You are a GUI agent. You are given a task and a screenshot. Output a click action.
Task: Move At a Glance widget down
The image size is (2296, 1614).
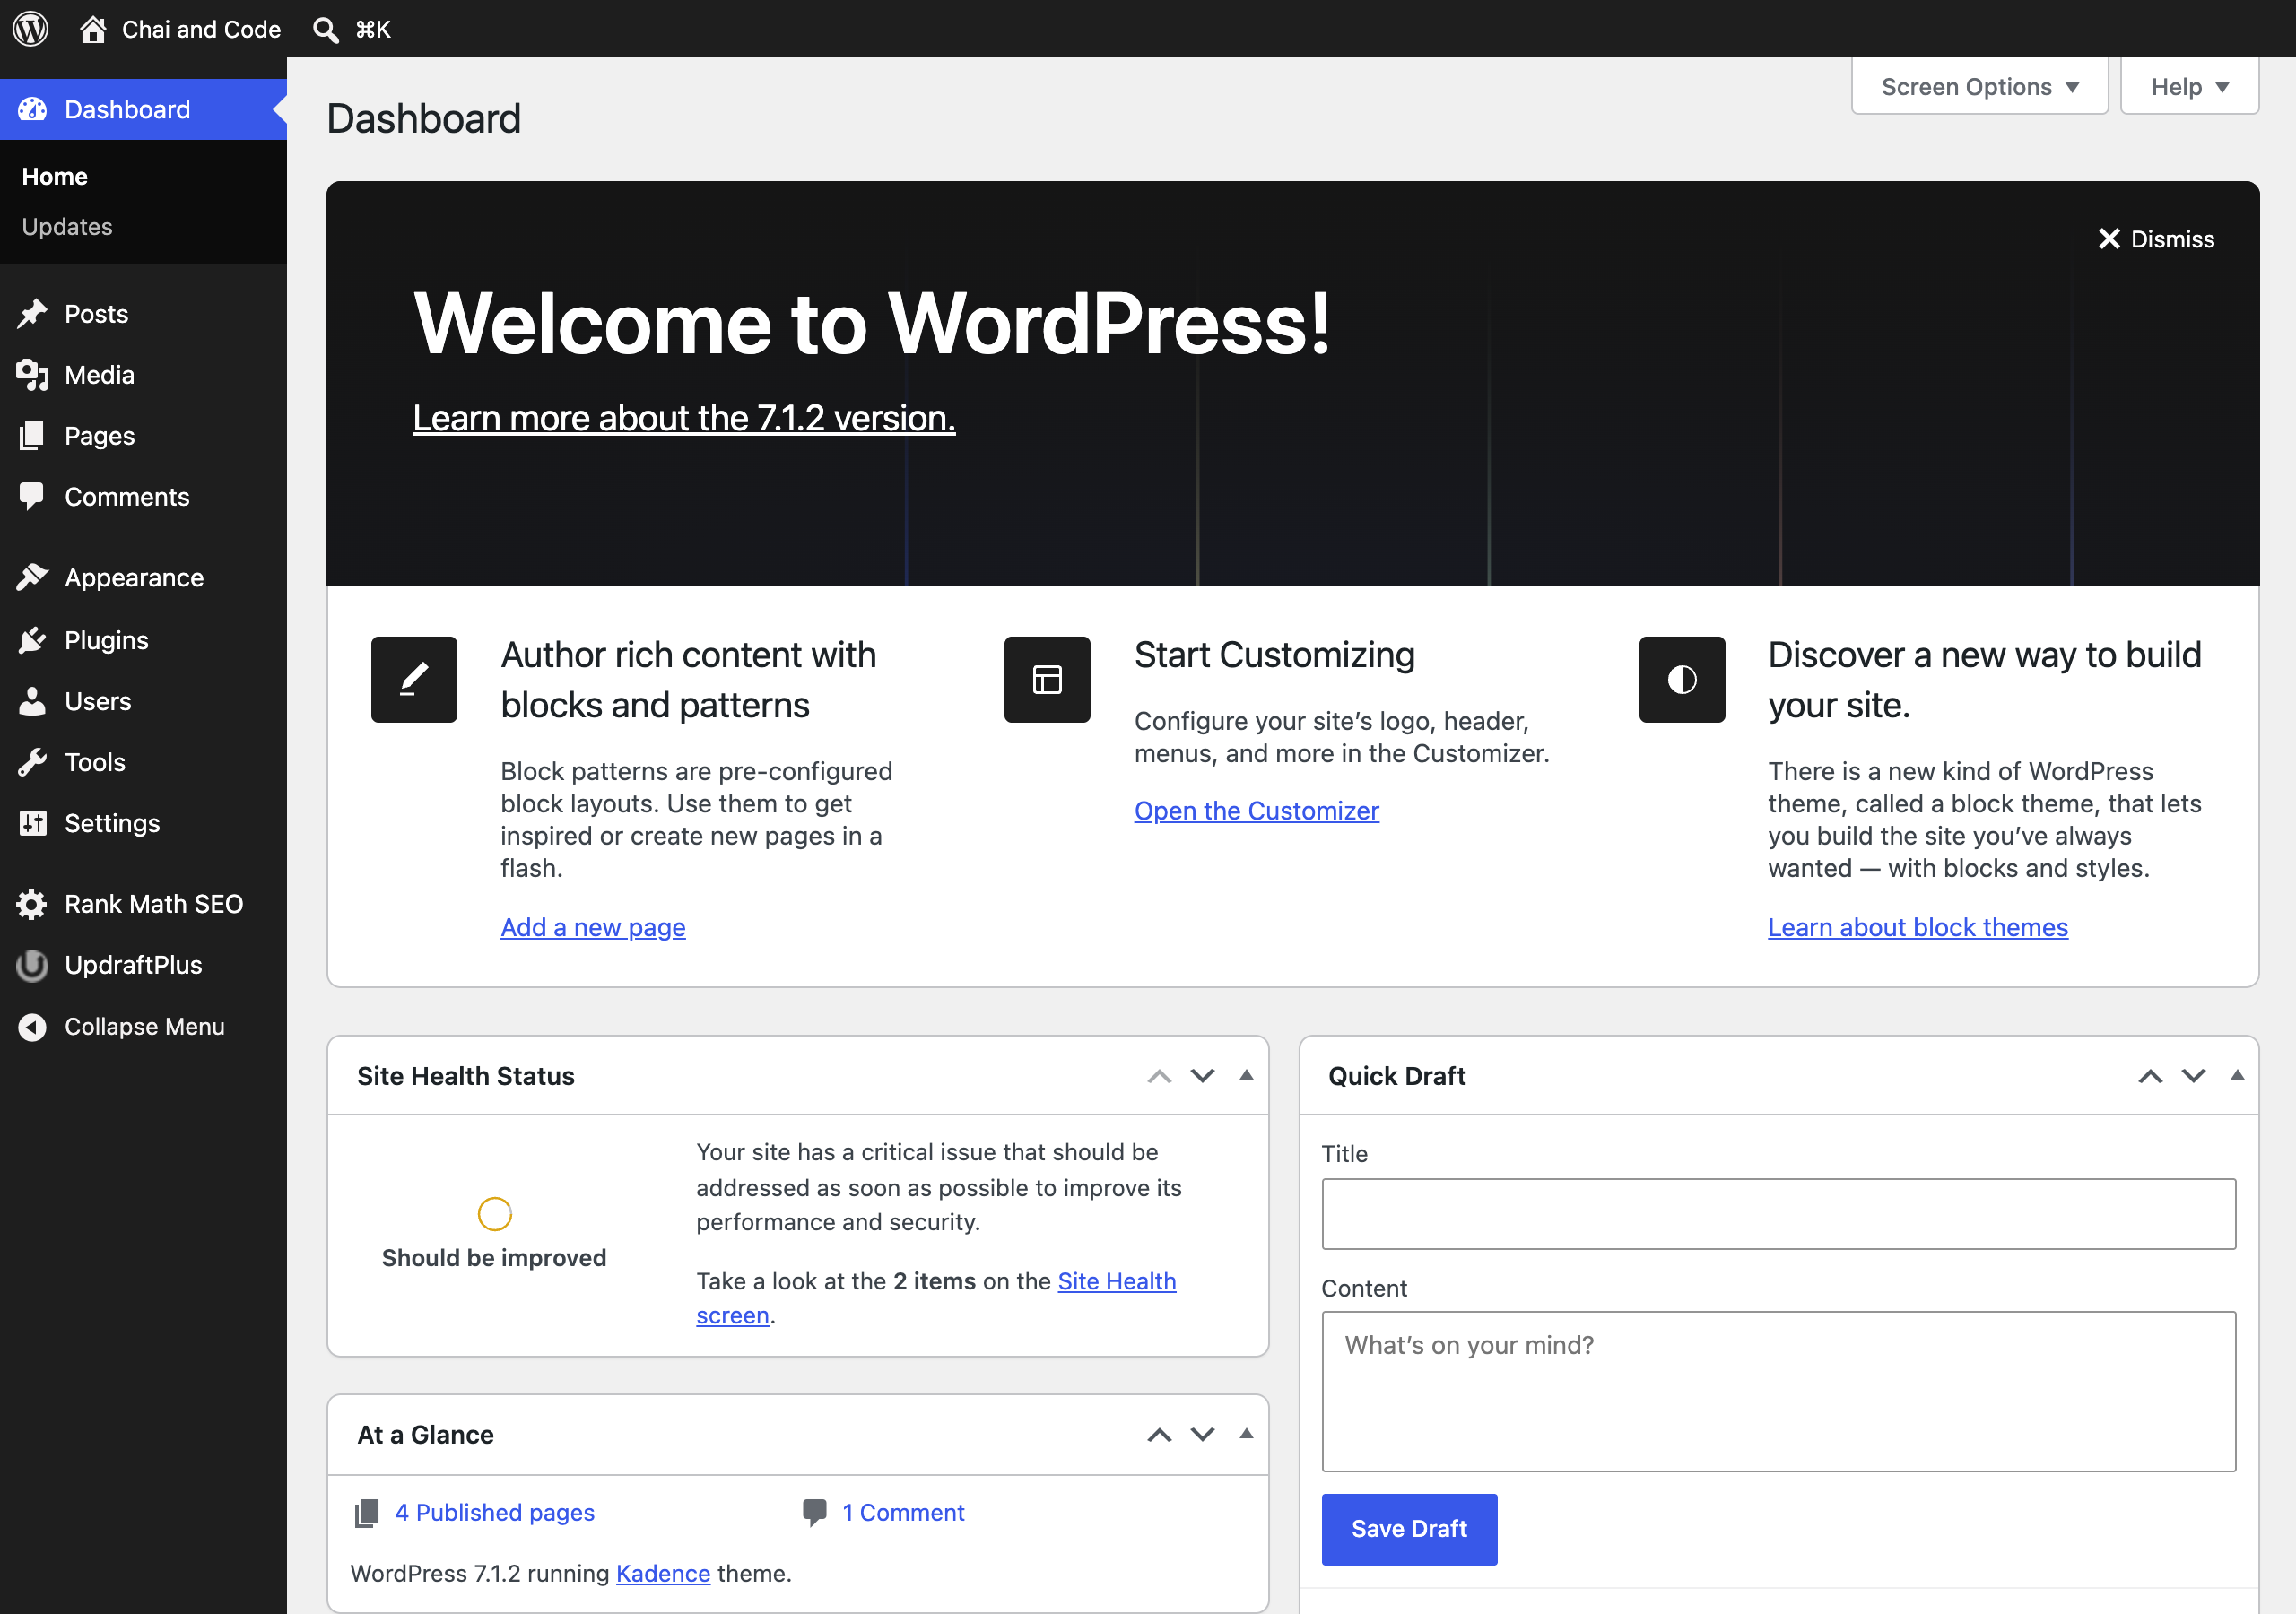[x=1202, y=1434]
